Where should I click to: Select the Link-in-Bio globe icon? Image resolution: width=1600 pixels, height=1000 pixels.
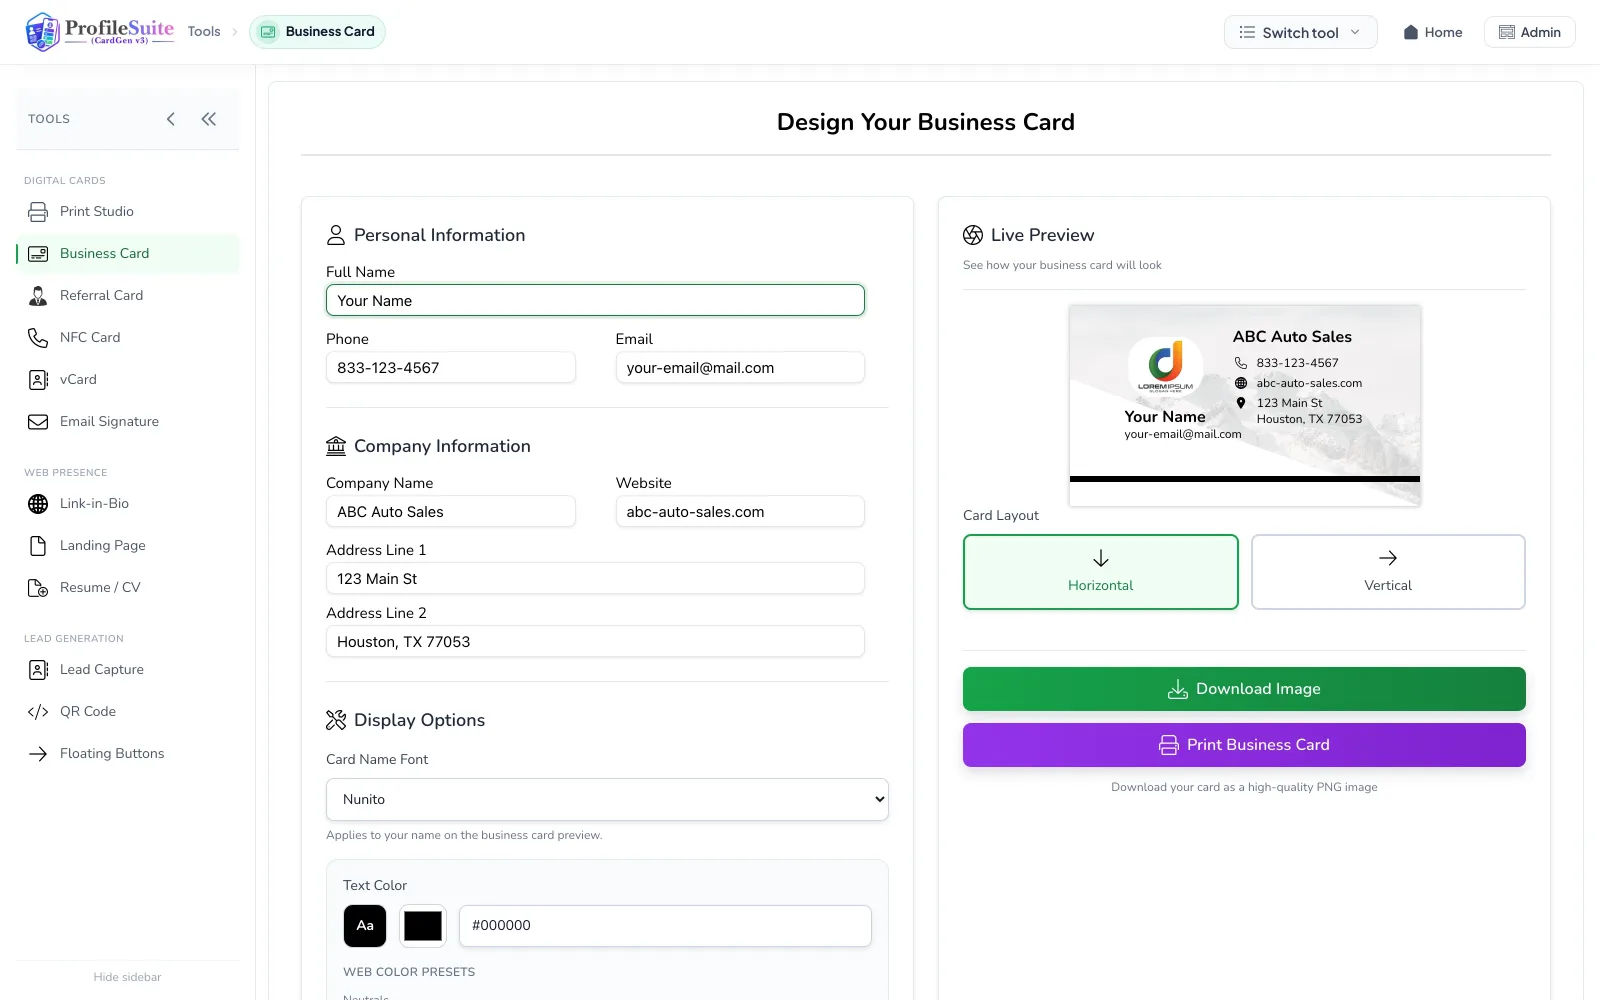coord(38,503)
